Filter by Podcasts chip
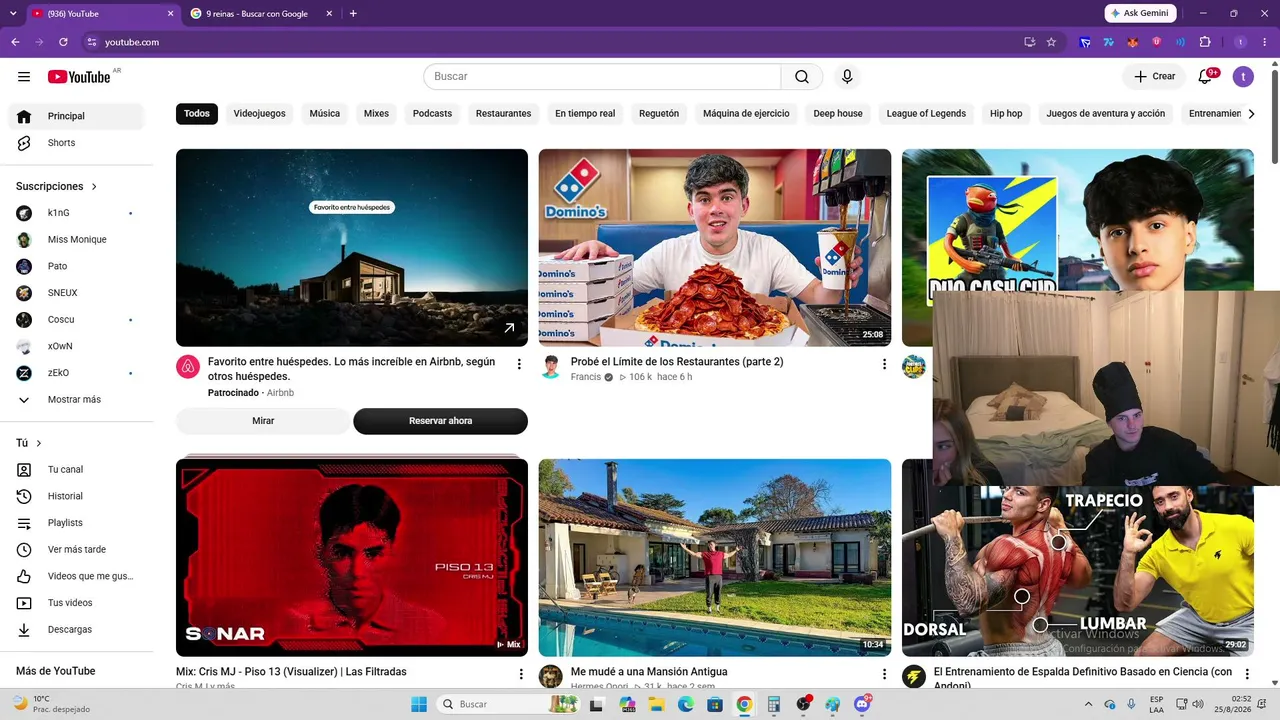Image resolution: width=1280 pixels, height=720 pixels. coord(432,114)
